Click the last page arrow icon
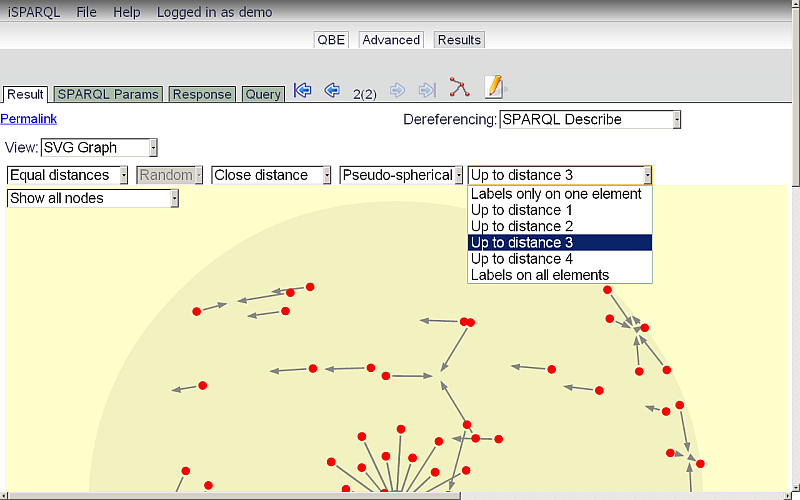The height and width of the screenshot is (500, 800). tap(427, 90)
